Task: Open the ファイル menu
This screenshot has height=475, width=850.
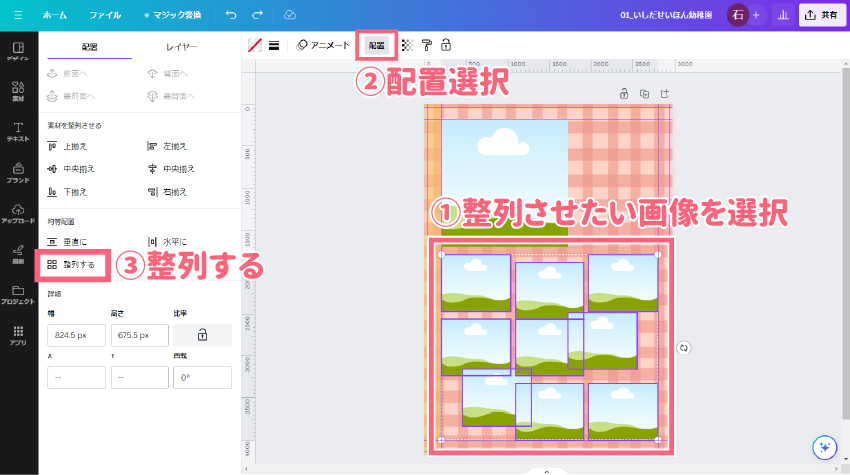Action: pyautogui.click(x=105, y=15)
